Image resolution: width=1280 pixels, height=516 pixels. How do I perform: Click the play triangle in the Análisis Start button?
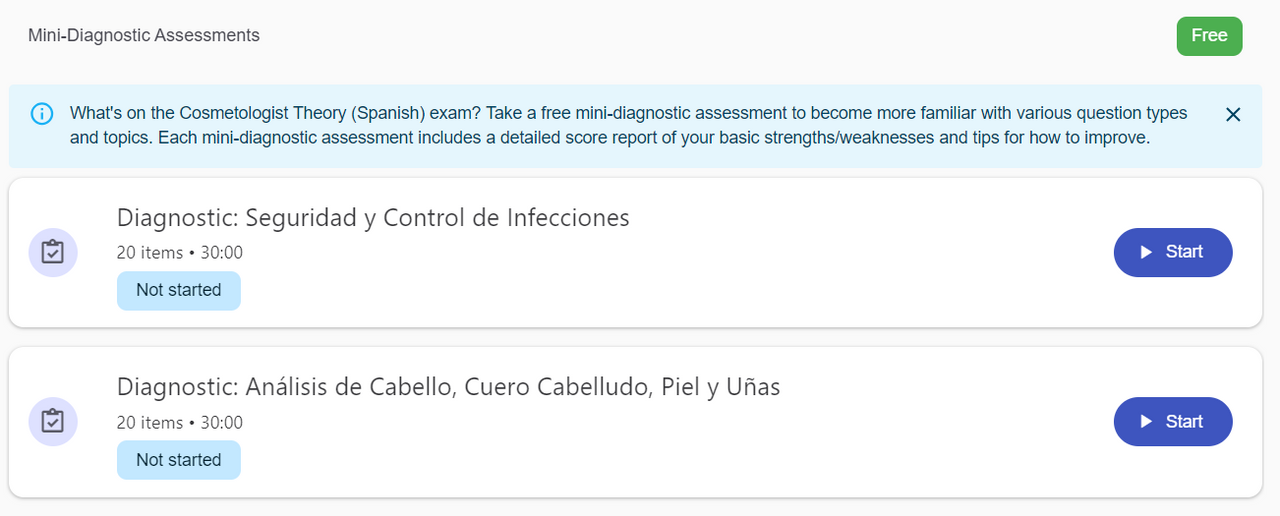(1147, 422)
